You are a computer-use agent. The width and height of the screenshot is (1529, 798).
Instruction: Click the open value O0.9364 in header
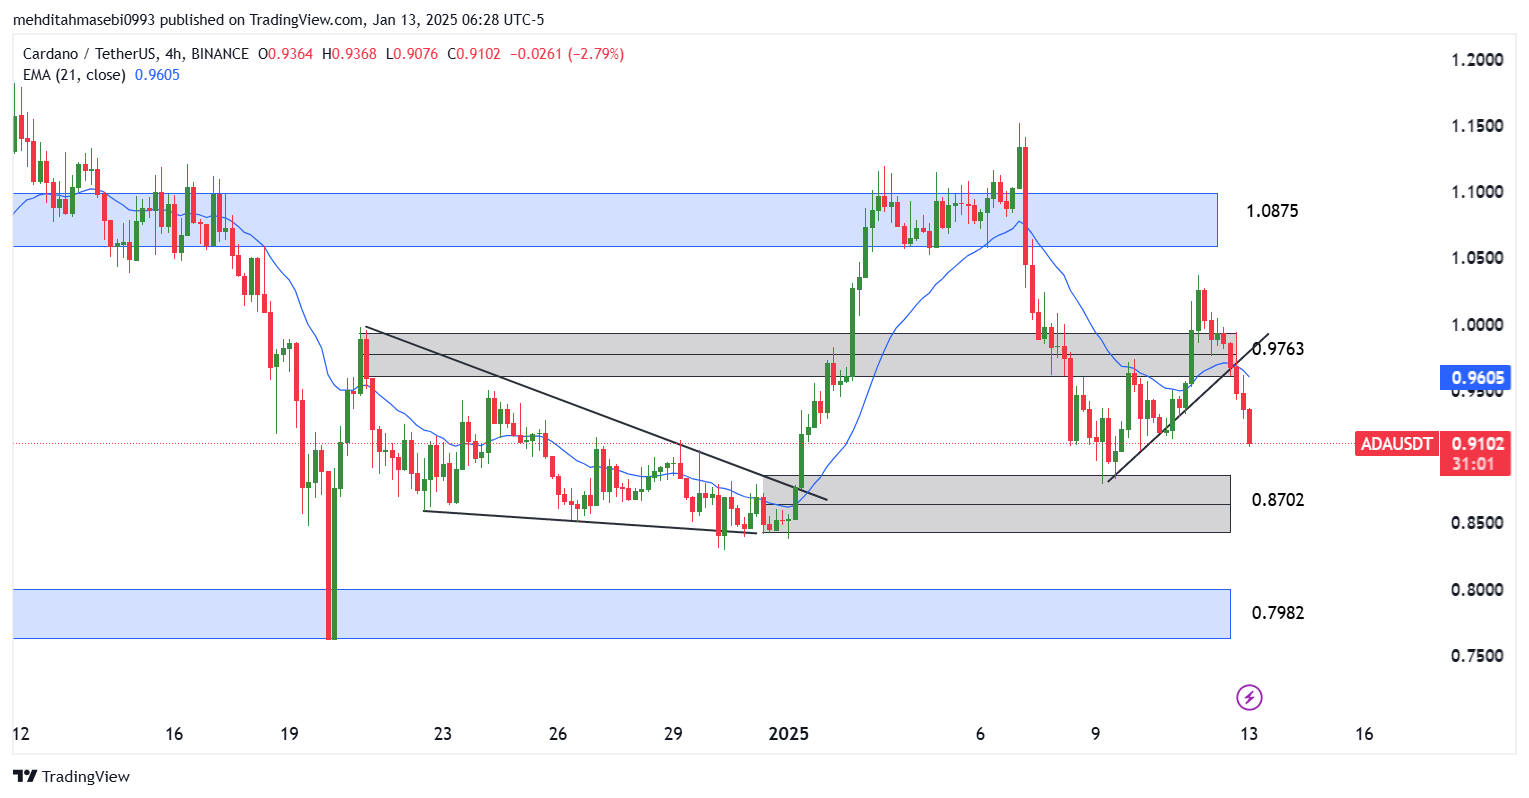[x=285, y=54]
